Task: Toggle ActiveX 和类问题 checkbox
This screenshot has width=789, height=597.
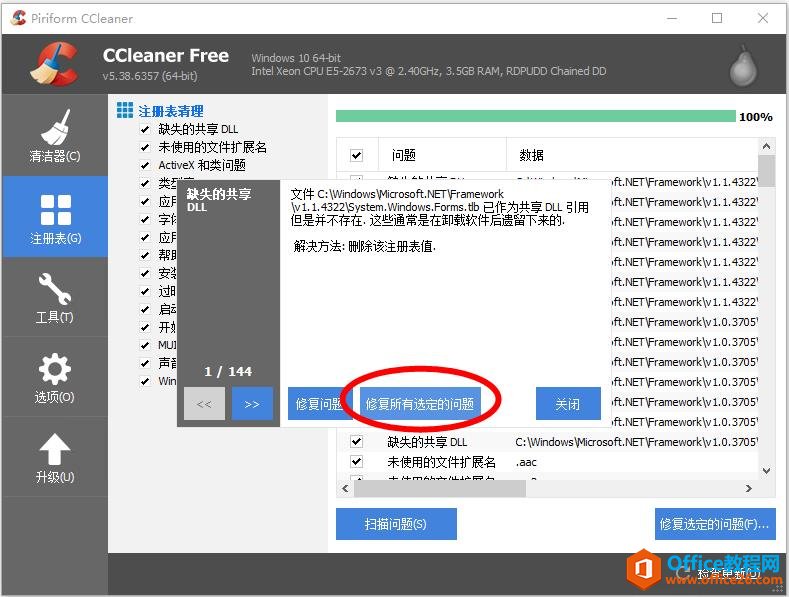Action: pyautogui.click(x=145, y=165)
